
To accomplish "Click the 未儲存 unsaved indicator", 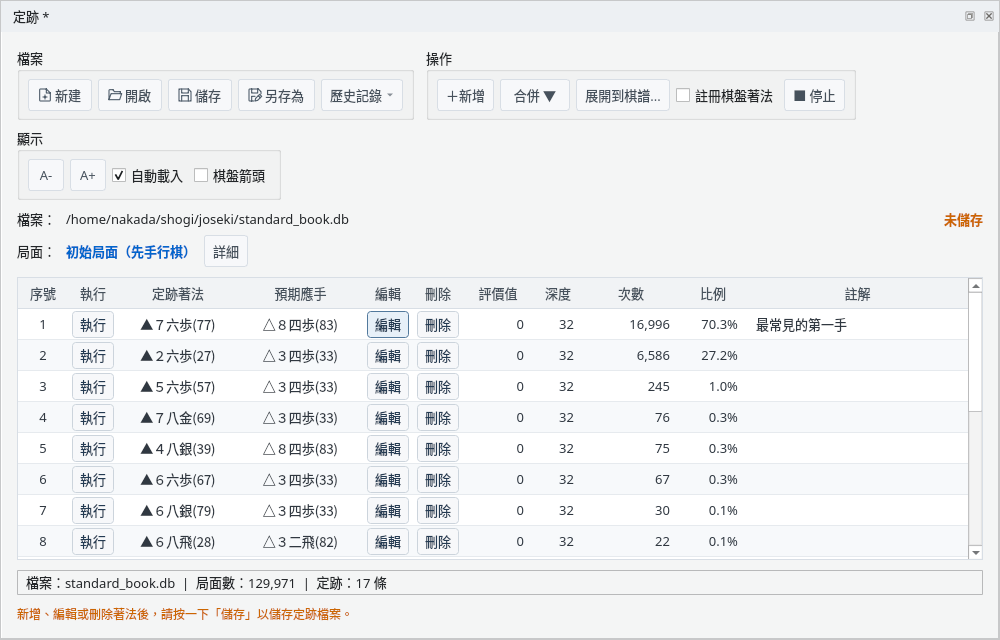I will 963,221.
